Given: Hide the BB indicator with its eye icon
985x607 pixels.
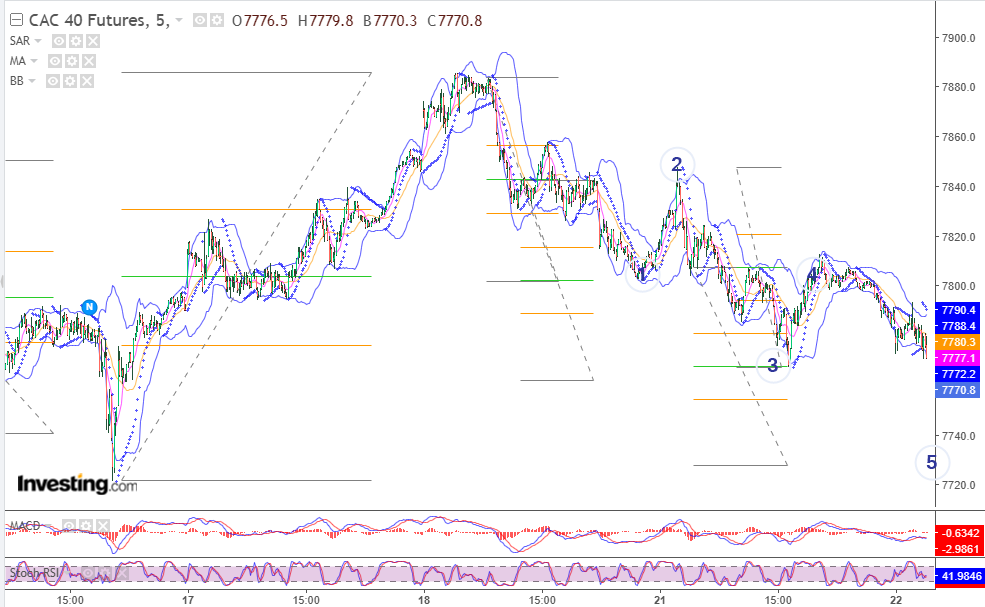Looking at the screenshot, I should 53,81.
